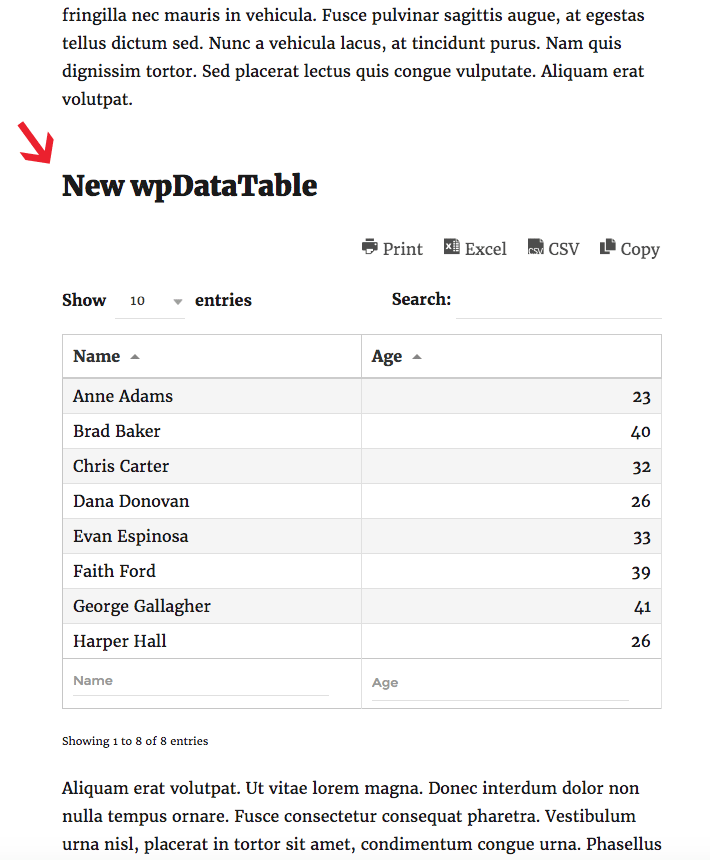Sort the table by Name column arrow
710x860 pixels.
pyautogui.click(x=135, y=357)
